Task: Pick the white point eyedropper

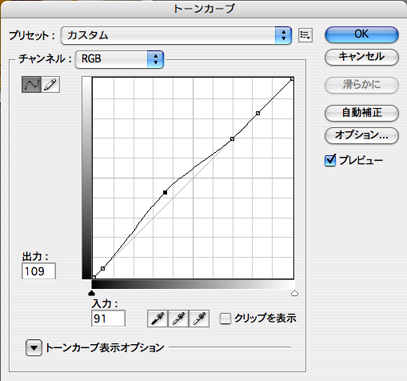Action: [x=199, y=318]
